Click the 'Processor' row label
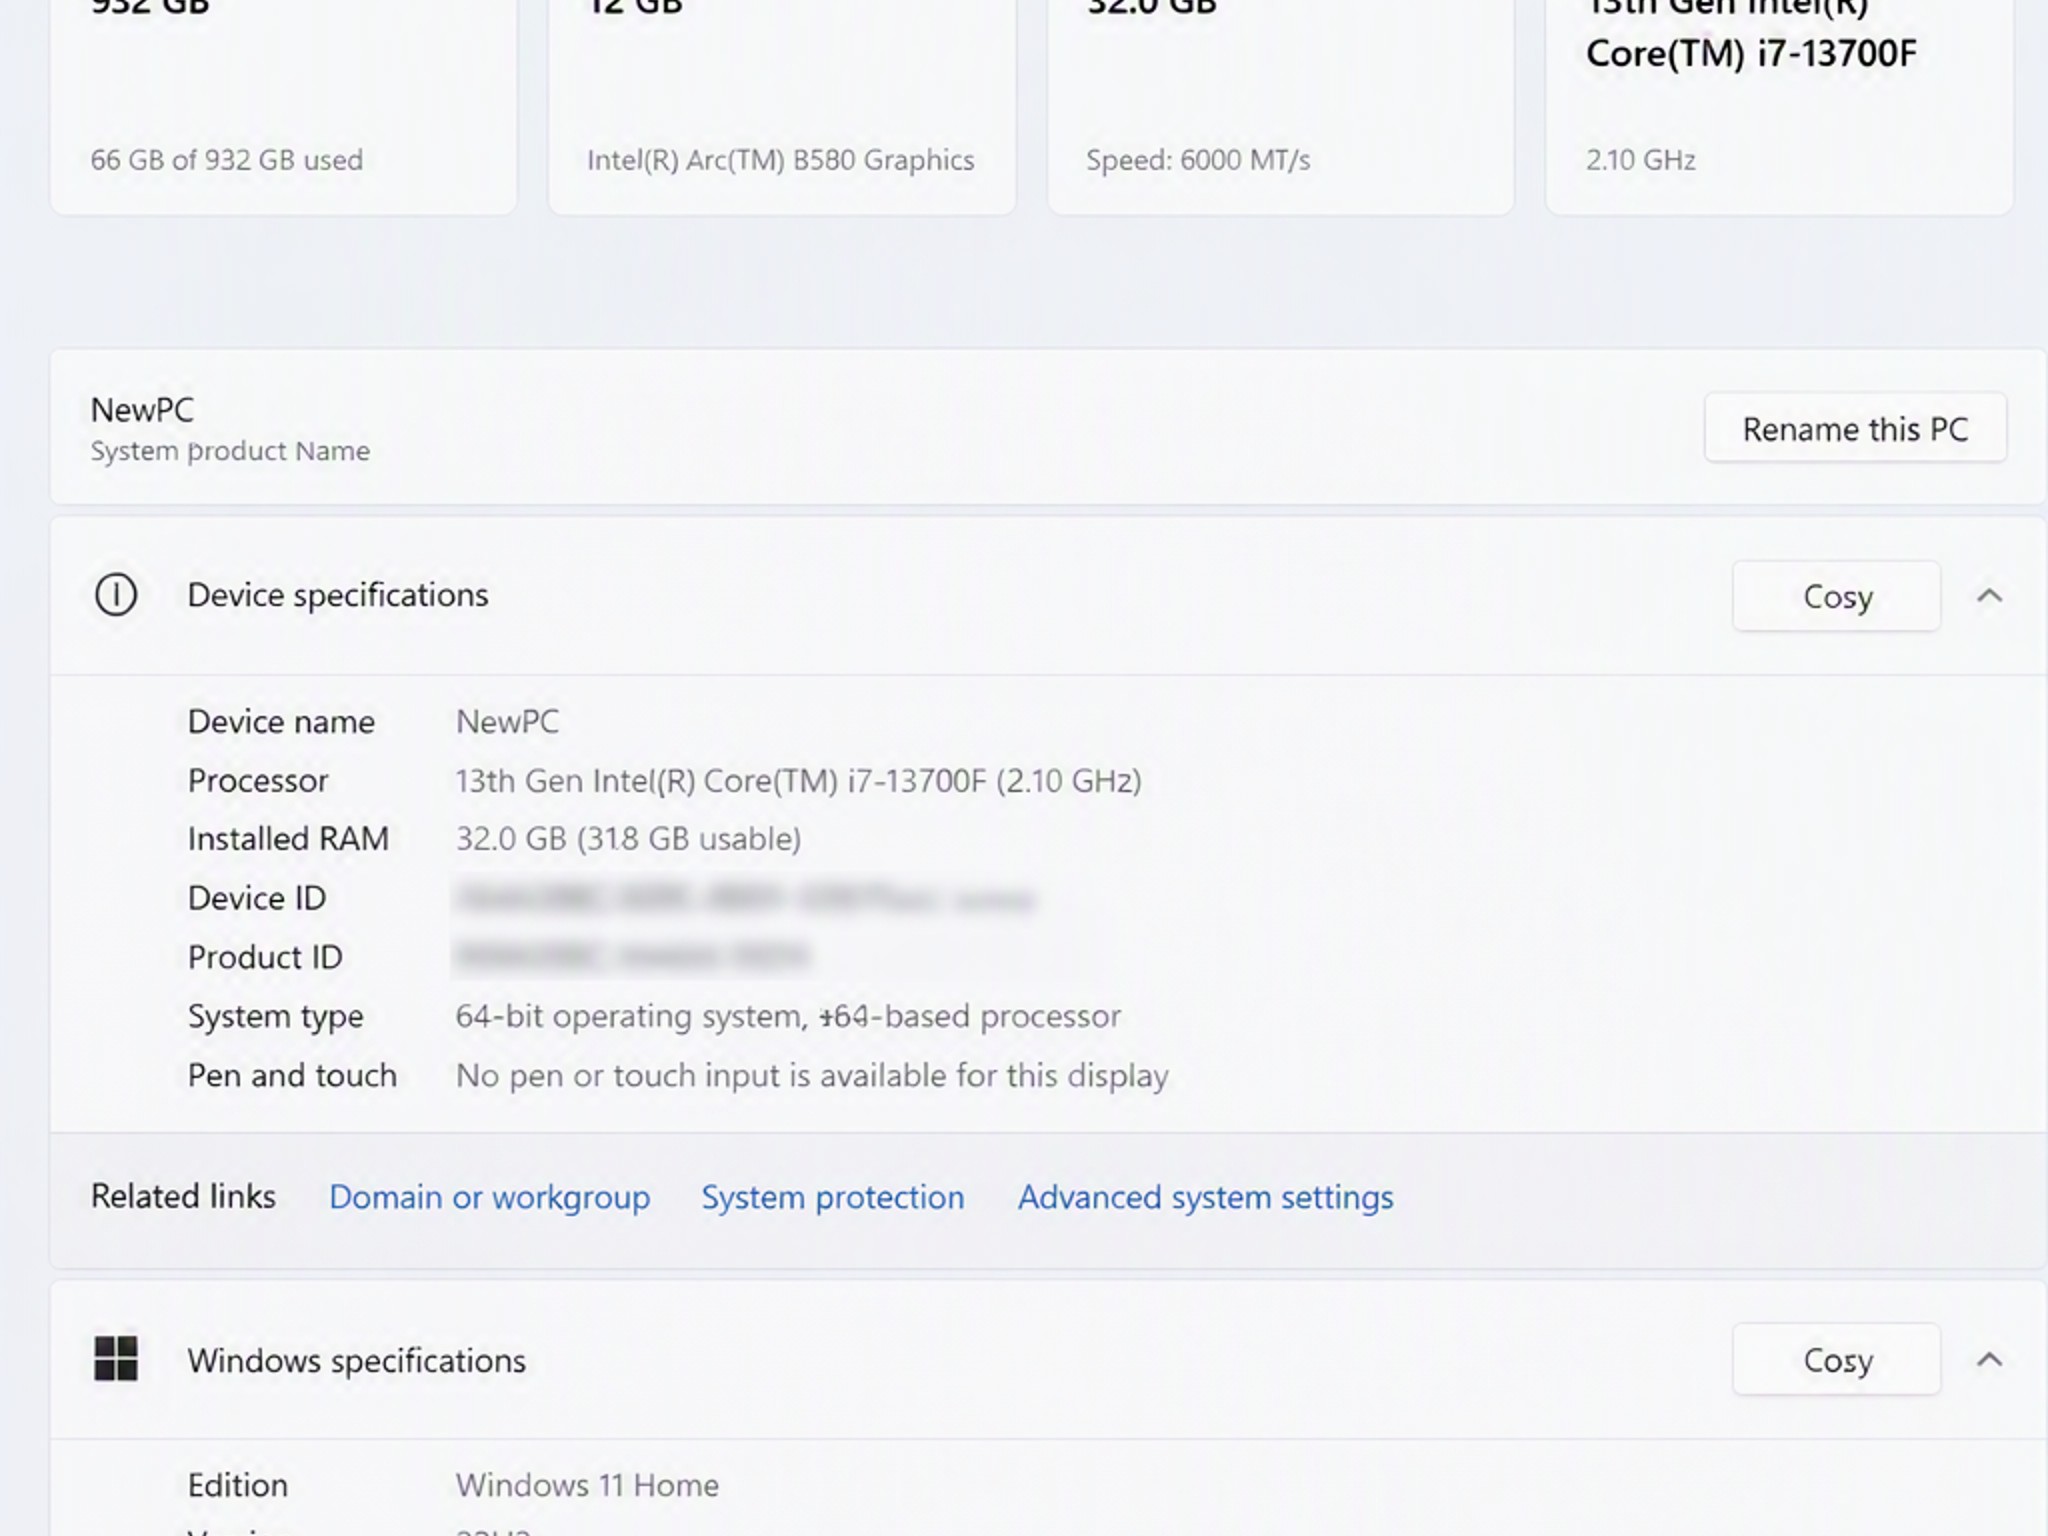This screenshot has width=2048, height=1536. [x=258, y=781]
